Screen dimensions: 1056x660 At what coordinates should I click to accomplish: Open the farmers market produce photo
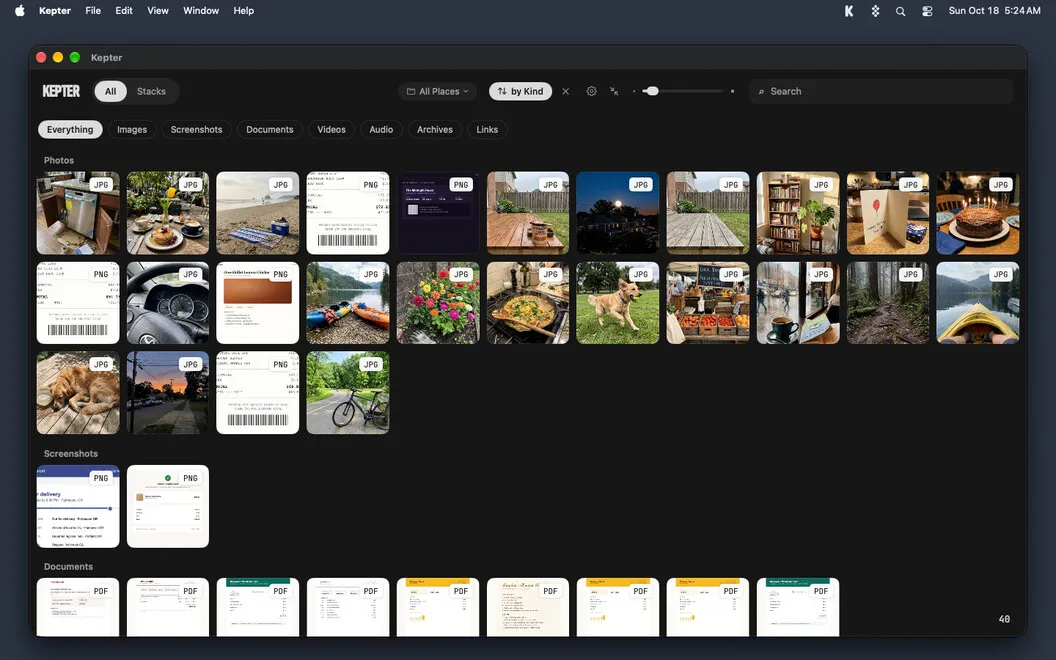pos(708,303)
